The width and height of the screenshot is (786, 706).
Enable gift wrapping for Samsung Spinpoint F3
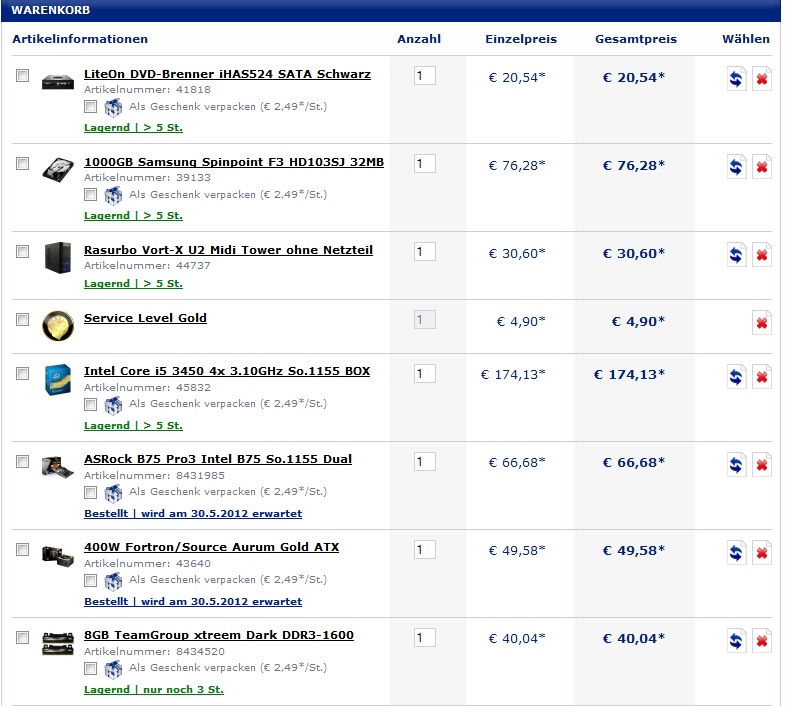coord(91,195)
